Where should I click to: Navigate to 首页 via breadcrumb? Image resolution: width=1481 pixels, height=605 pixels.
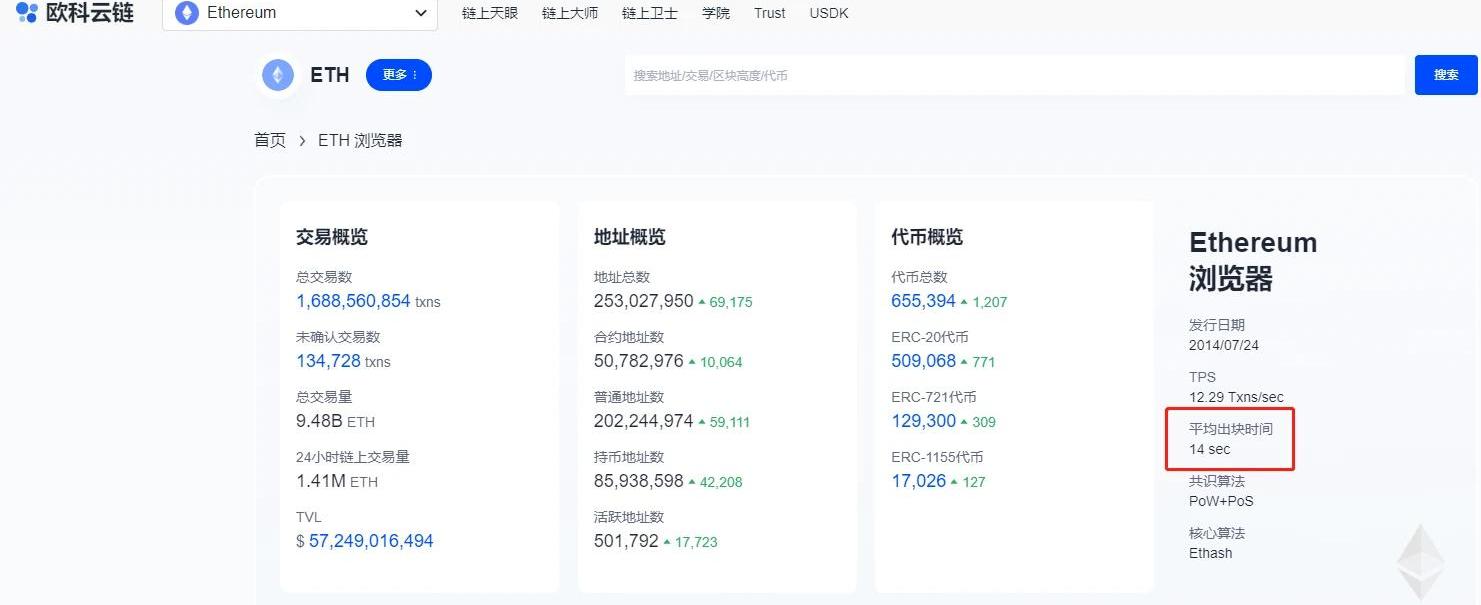point(270,140)
